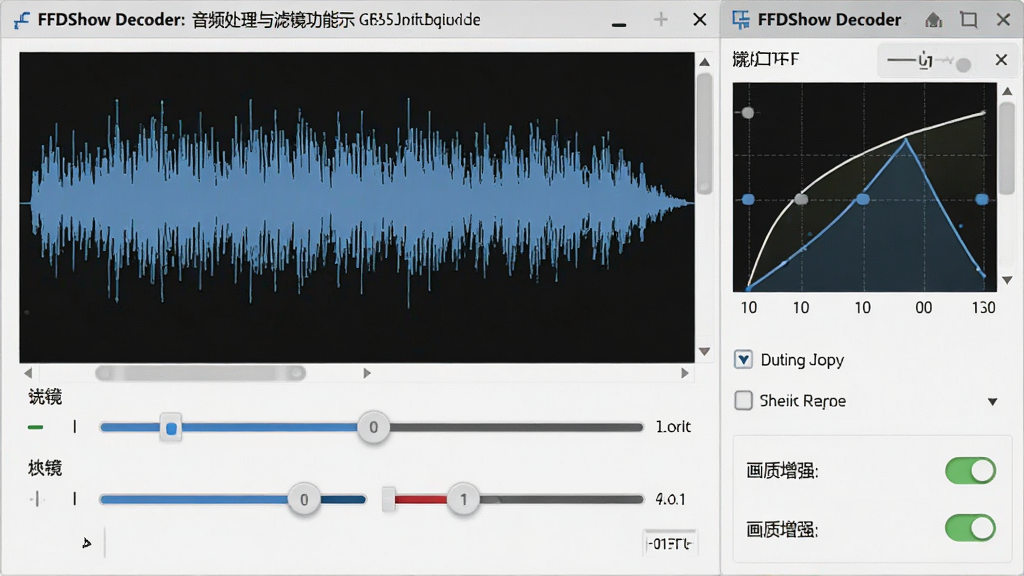
Task: Expand the Sheiic Rarpe dropdown arrow
Action: click(x=993, y=402)
